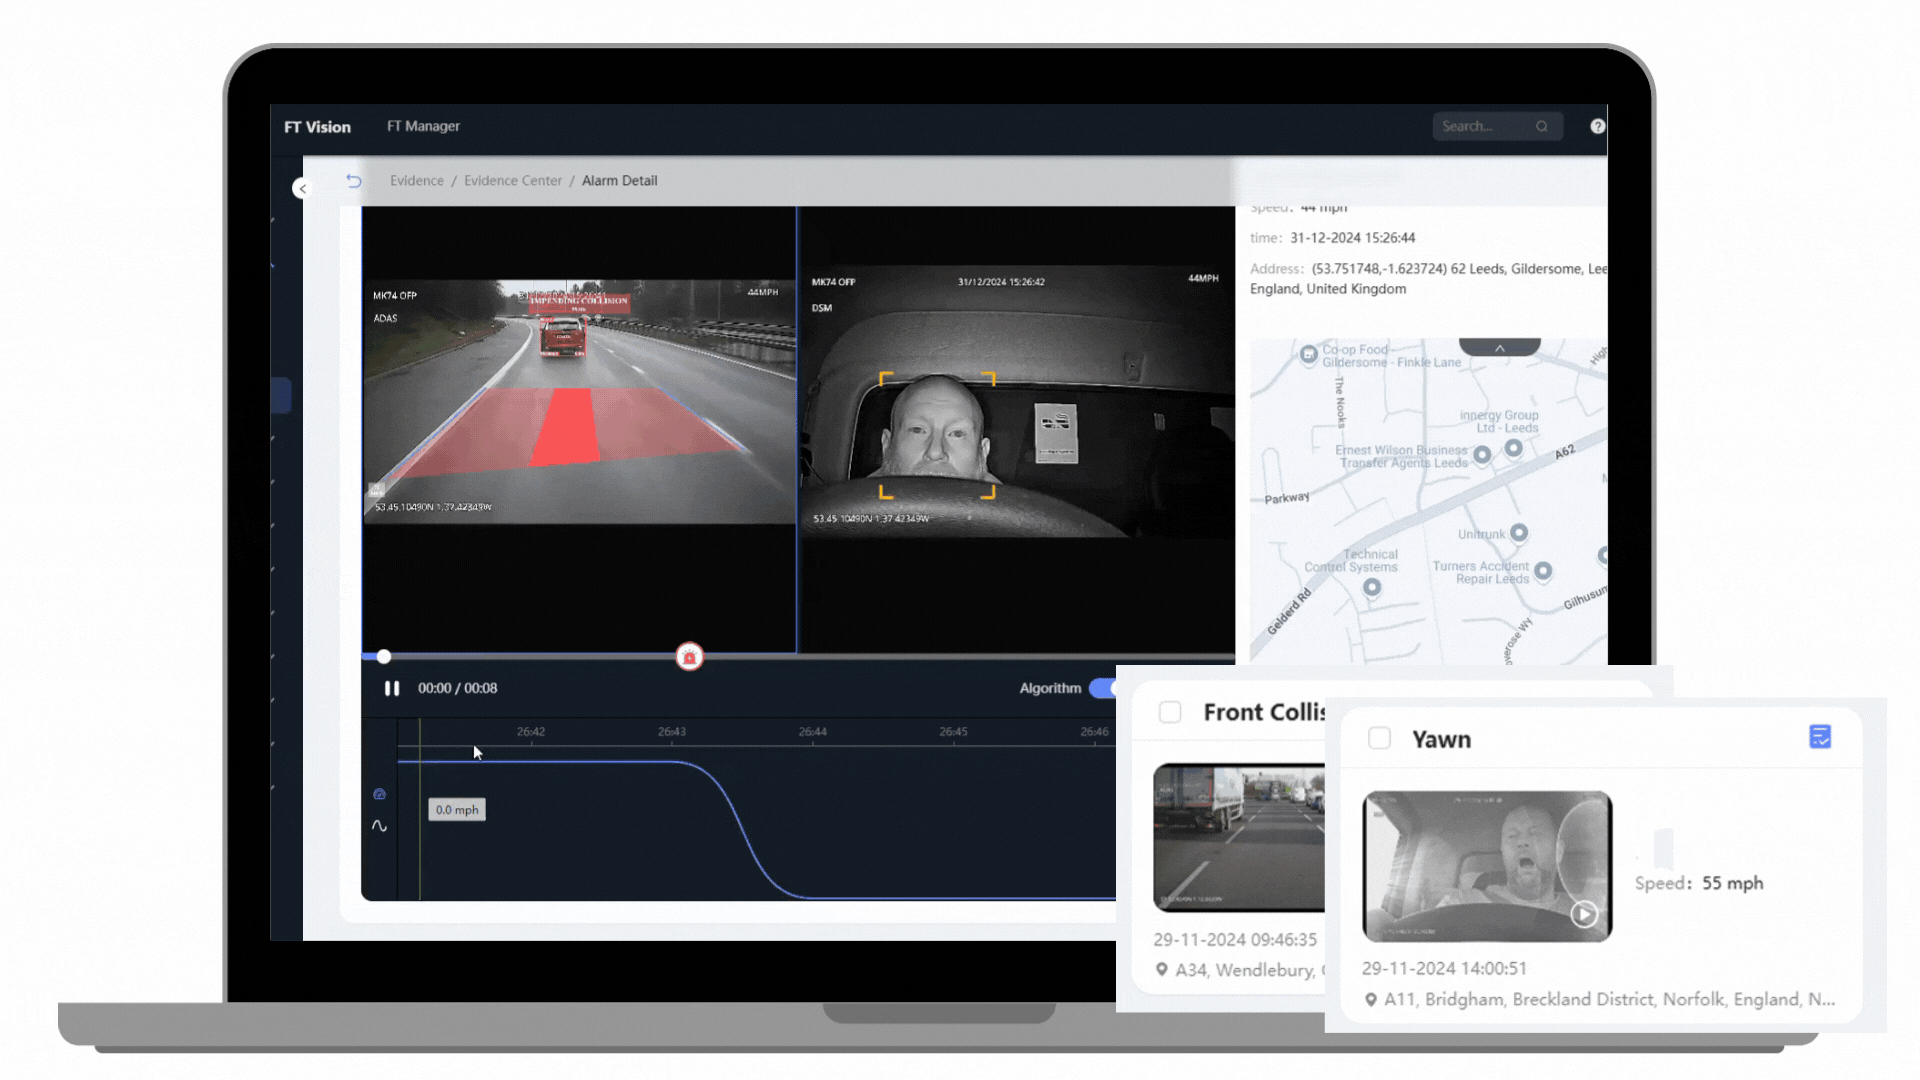Image resolution: width=1920 pixels, height=1080 pixels.
Task: Collapse the left sidebar with chevron
Action: [302, 188]
